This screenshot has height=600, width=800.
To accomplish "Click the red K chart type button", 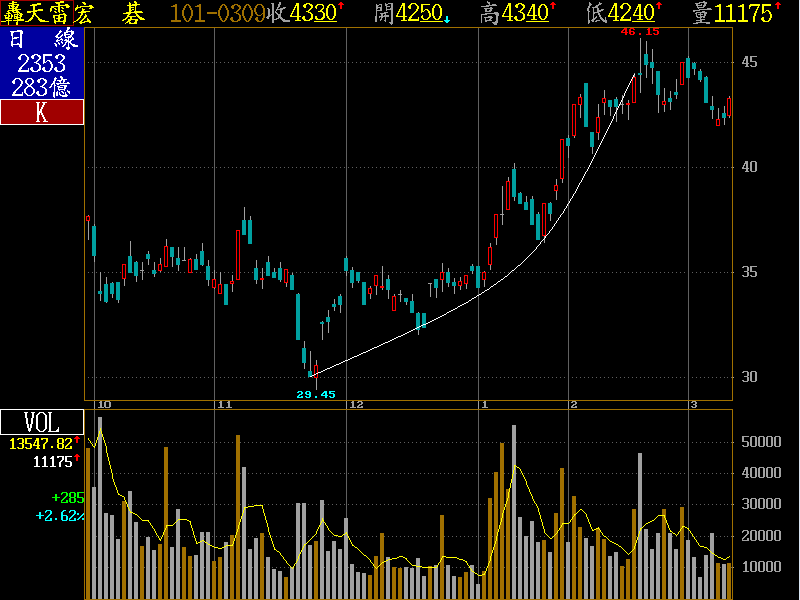I will click(41, 112).
